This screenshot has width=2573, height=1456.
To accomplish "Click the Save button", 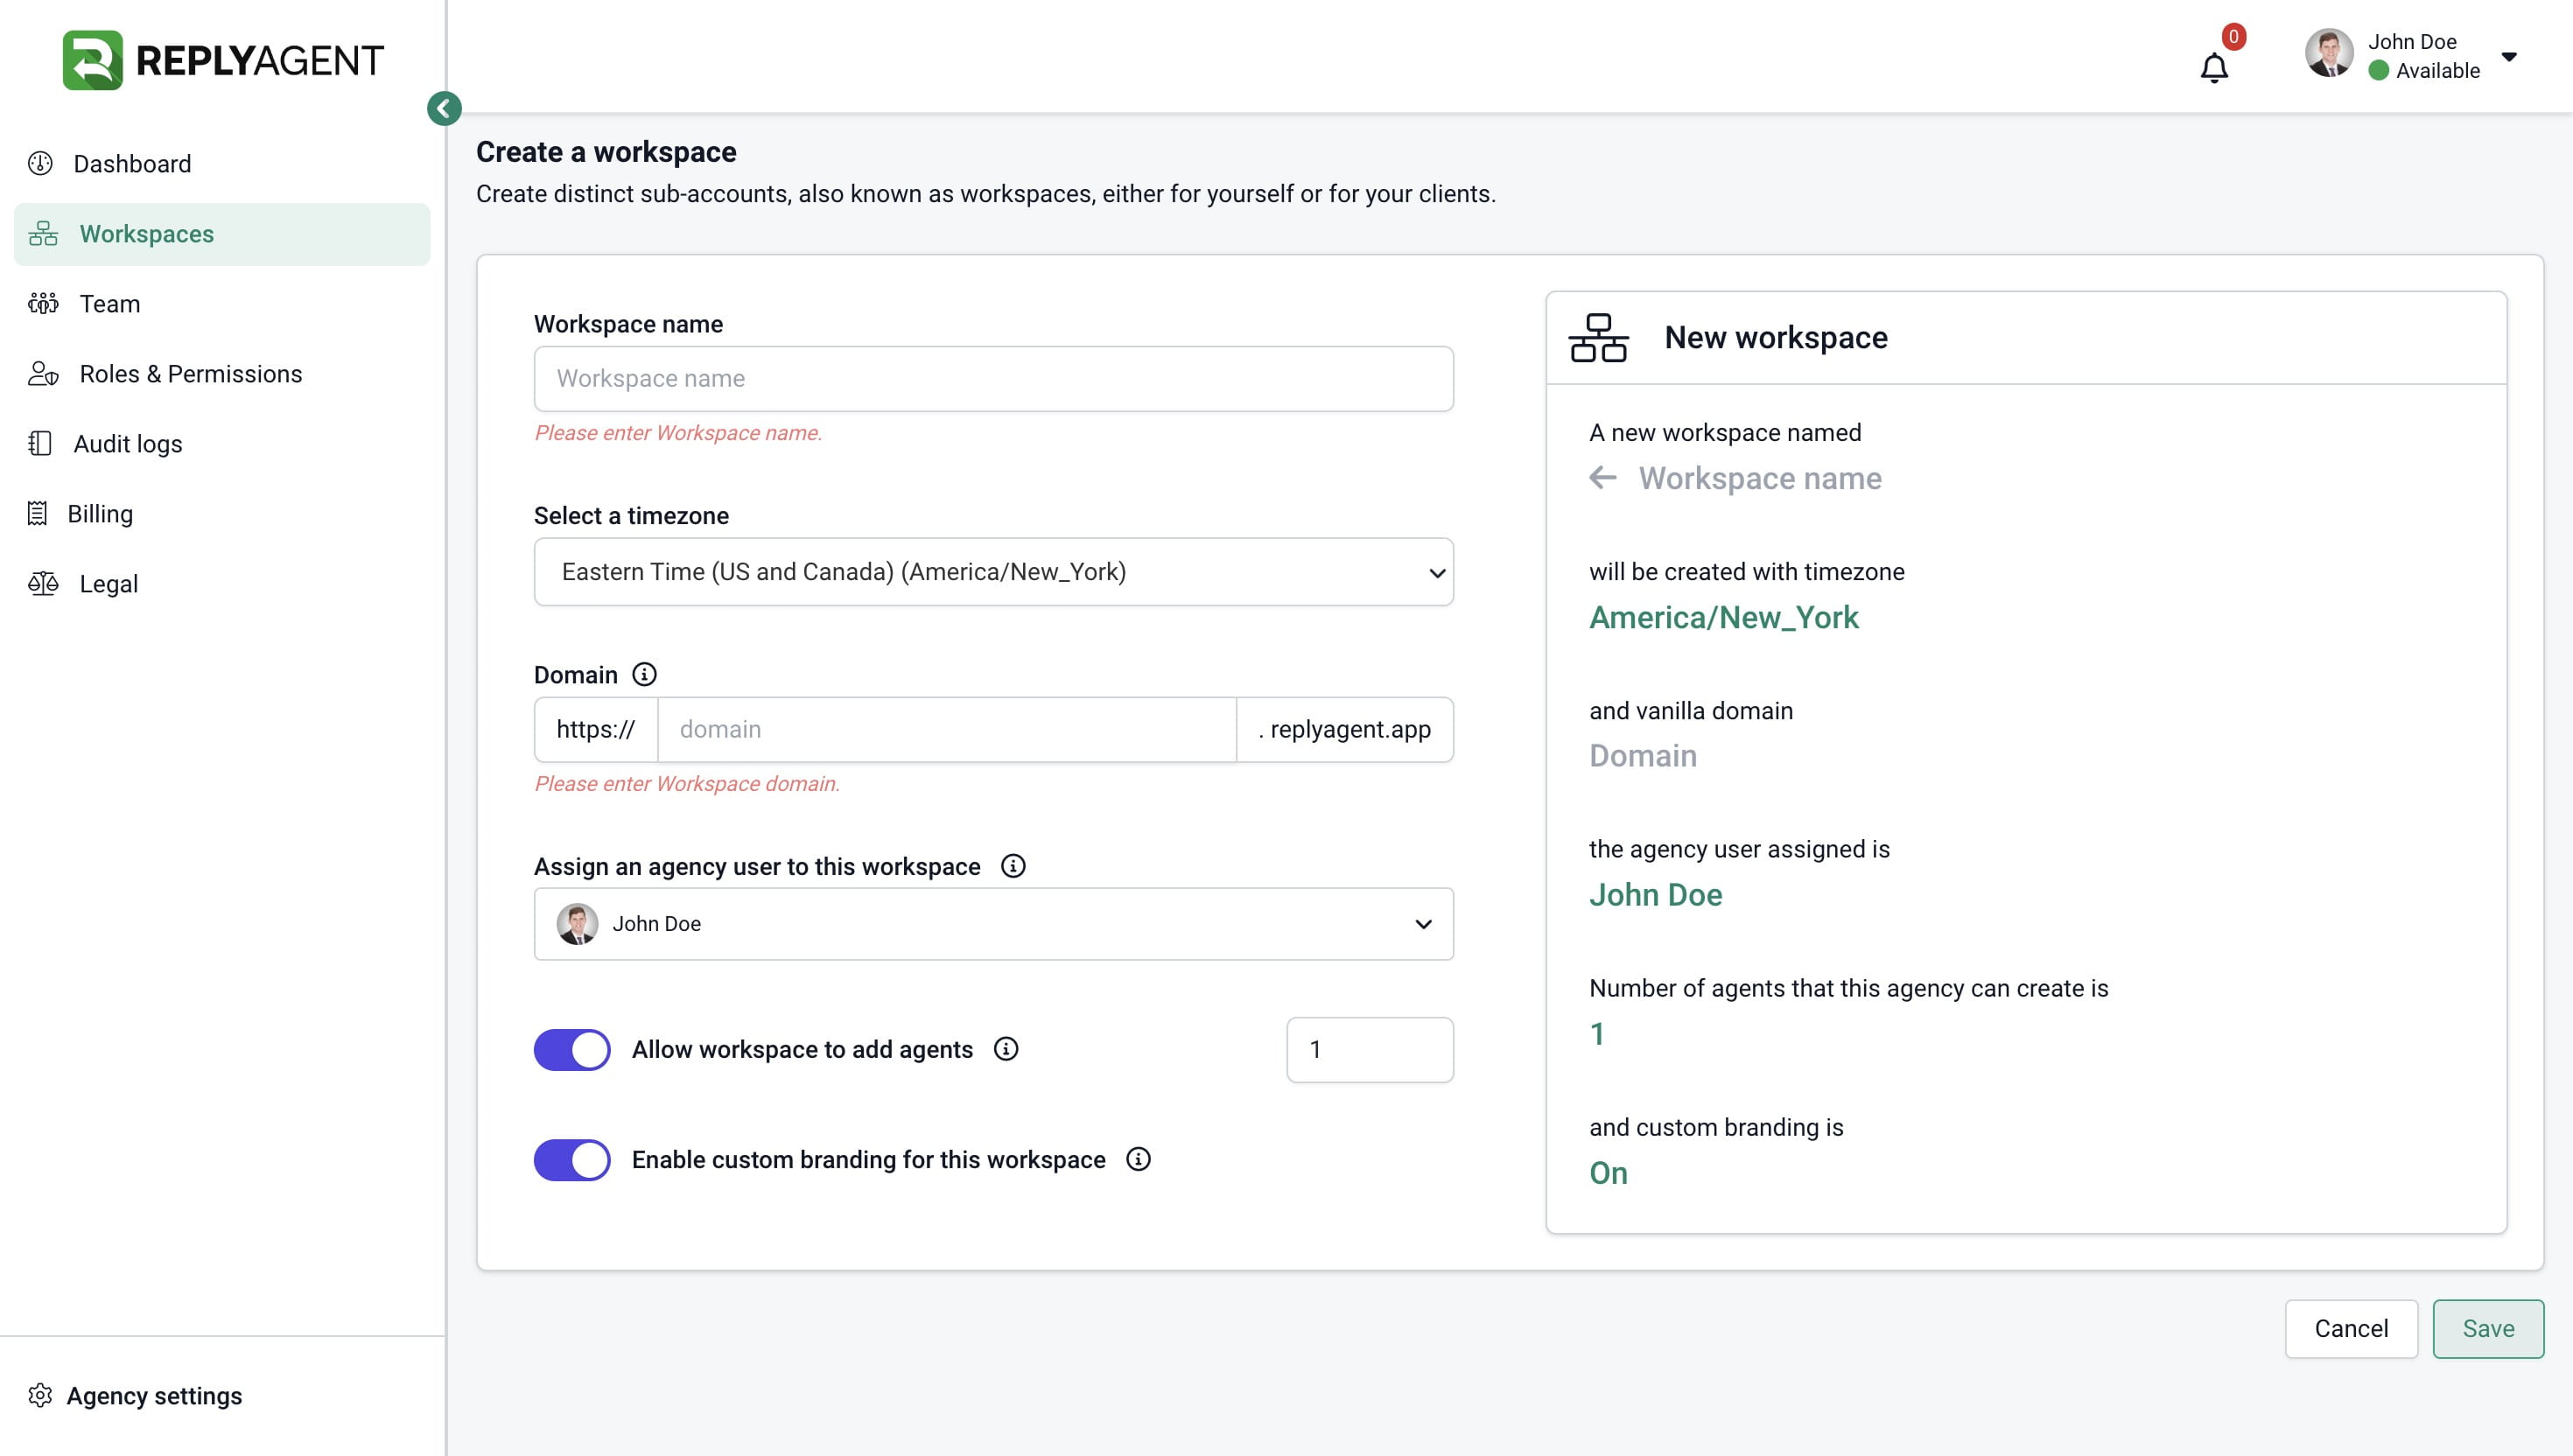I will [x=2487, y=1328].
